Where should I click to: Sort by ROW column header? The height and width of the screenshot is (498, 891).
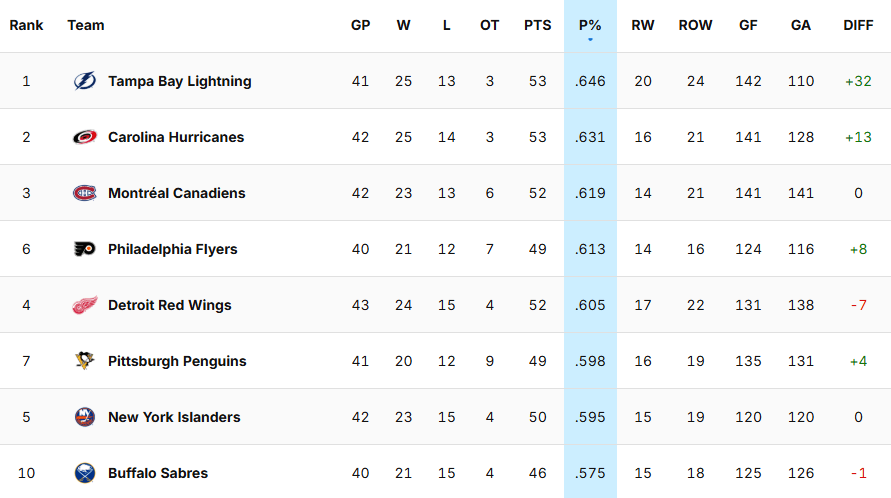pyautogui.click(x=695, y=26)
